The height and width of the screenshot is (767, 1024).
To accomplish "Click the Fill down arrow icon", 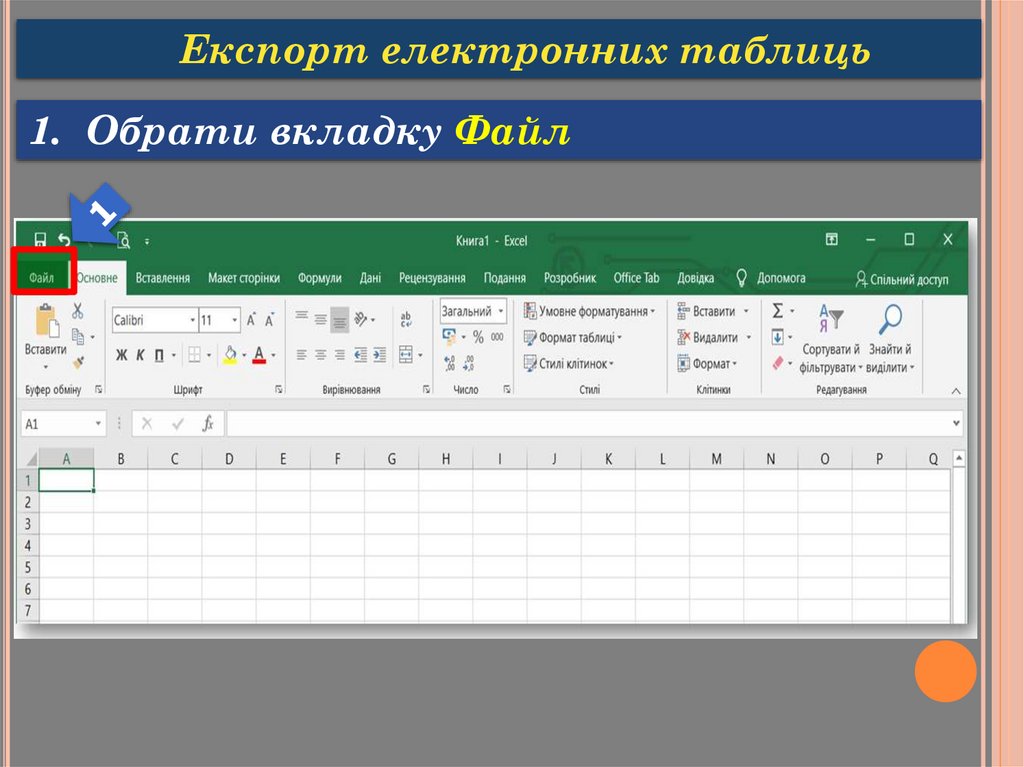I will 778,337.
